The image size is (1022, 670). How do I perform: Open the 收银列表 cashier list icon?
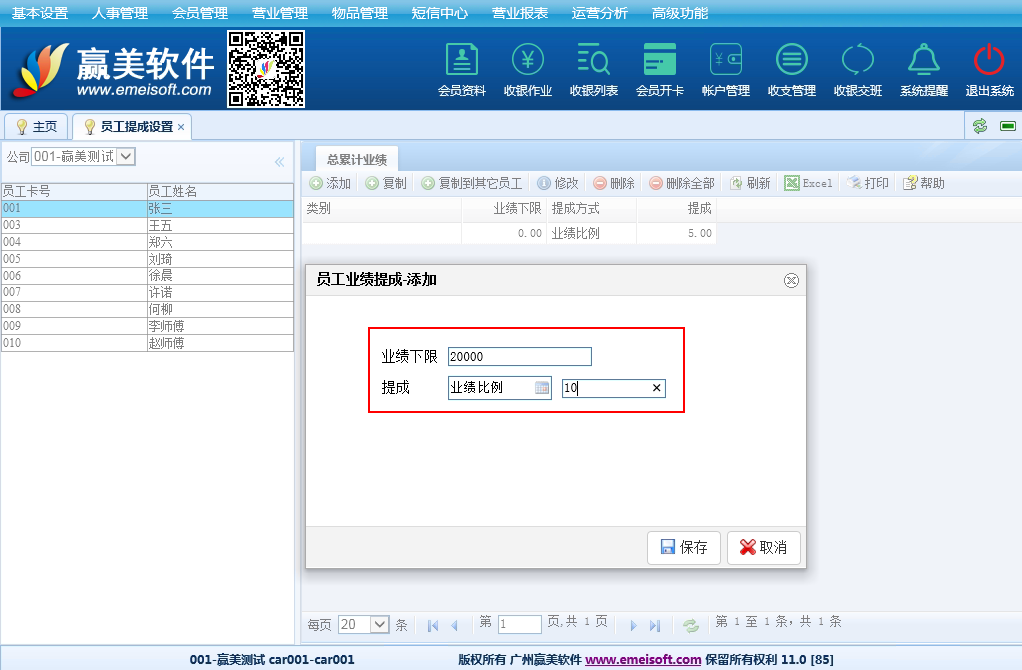[x=593, y=62]
